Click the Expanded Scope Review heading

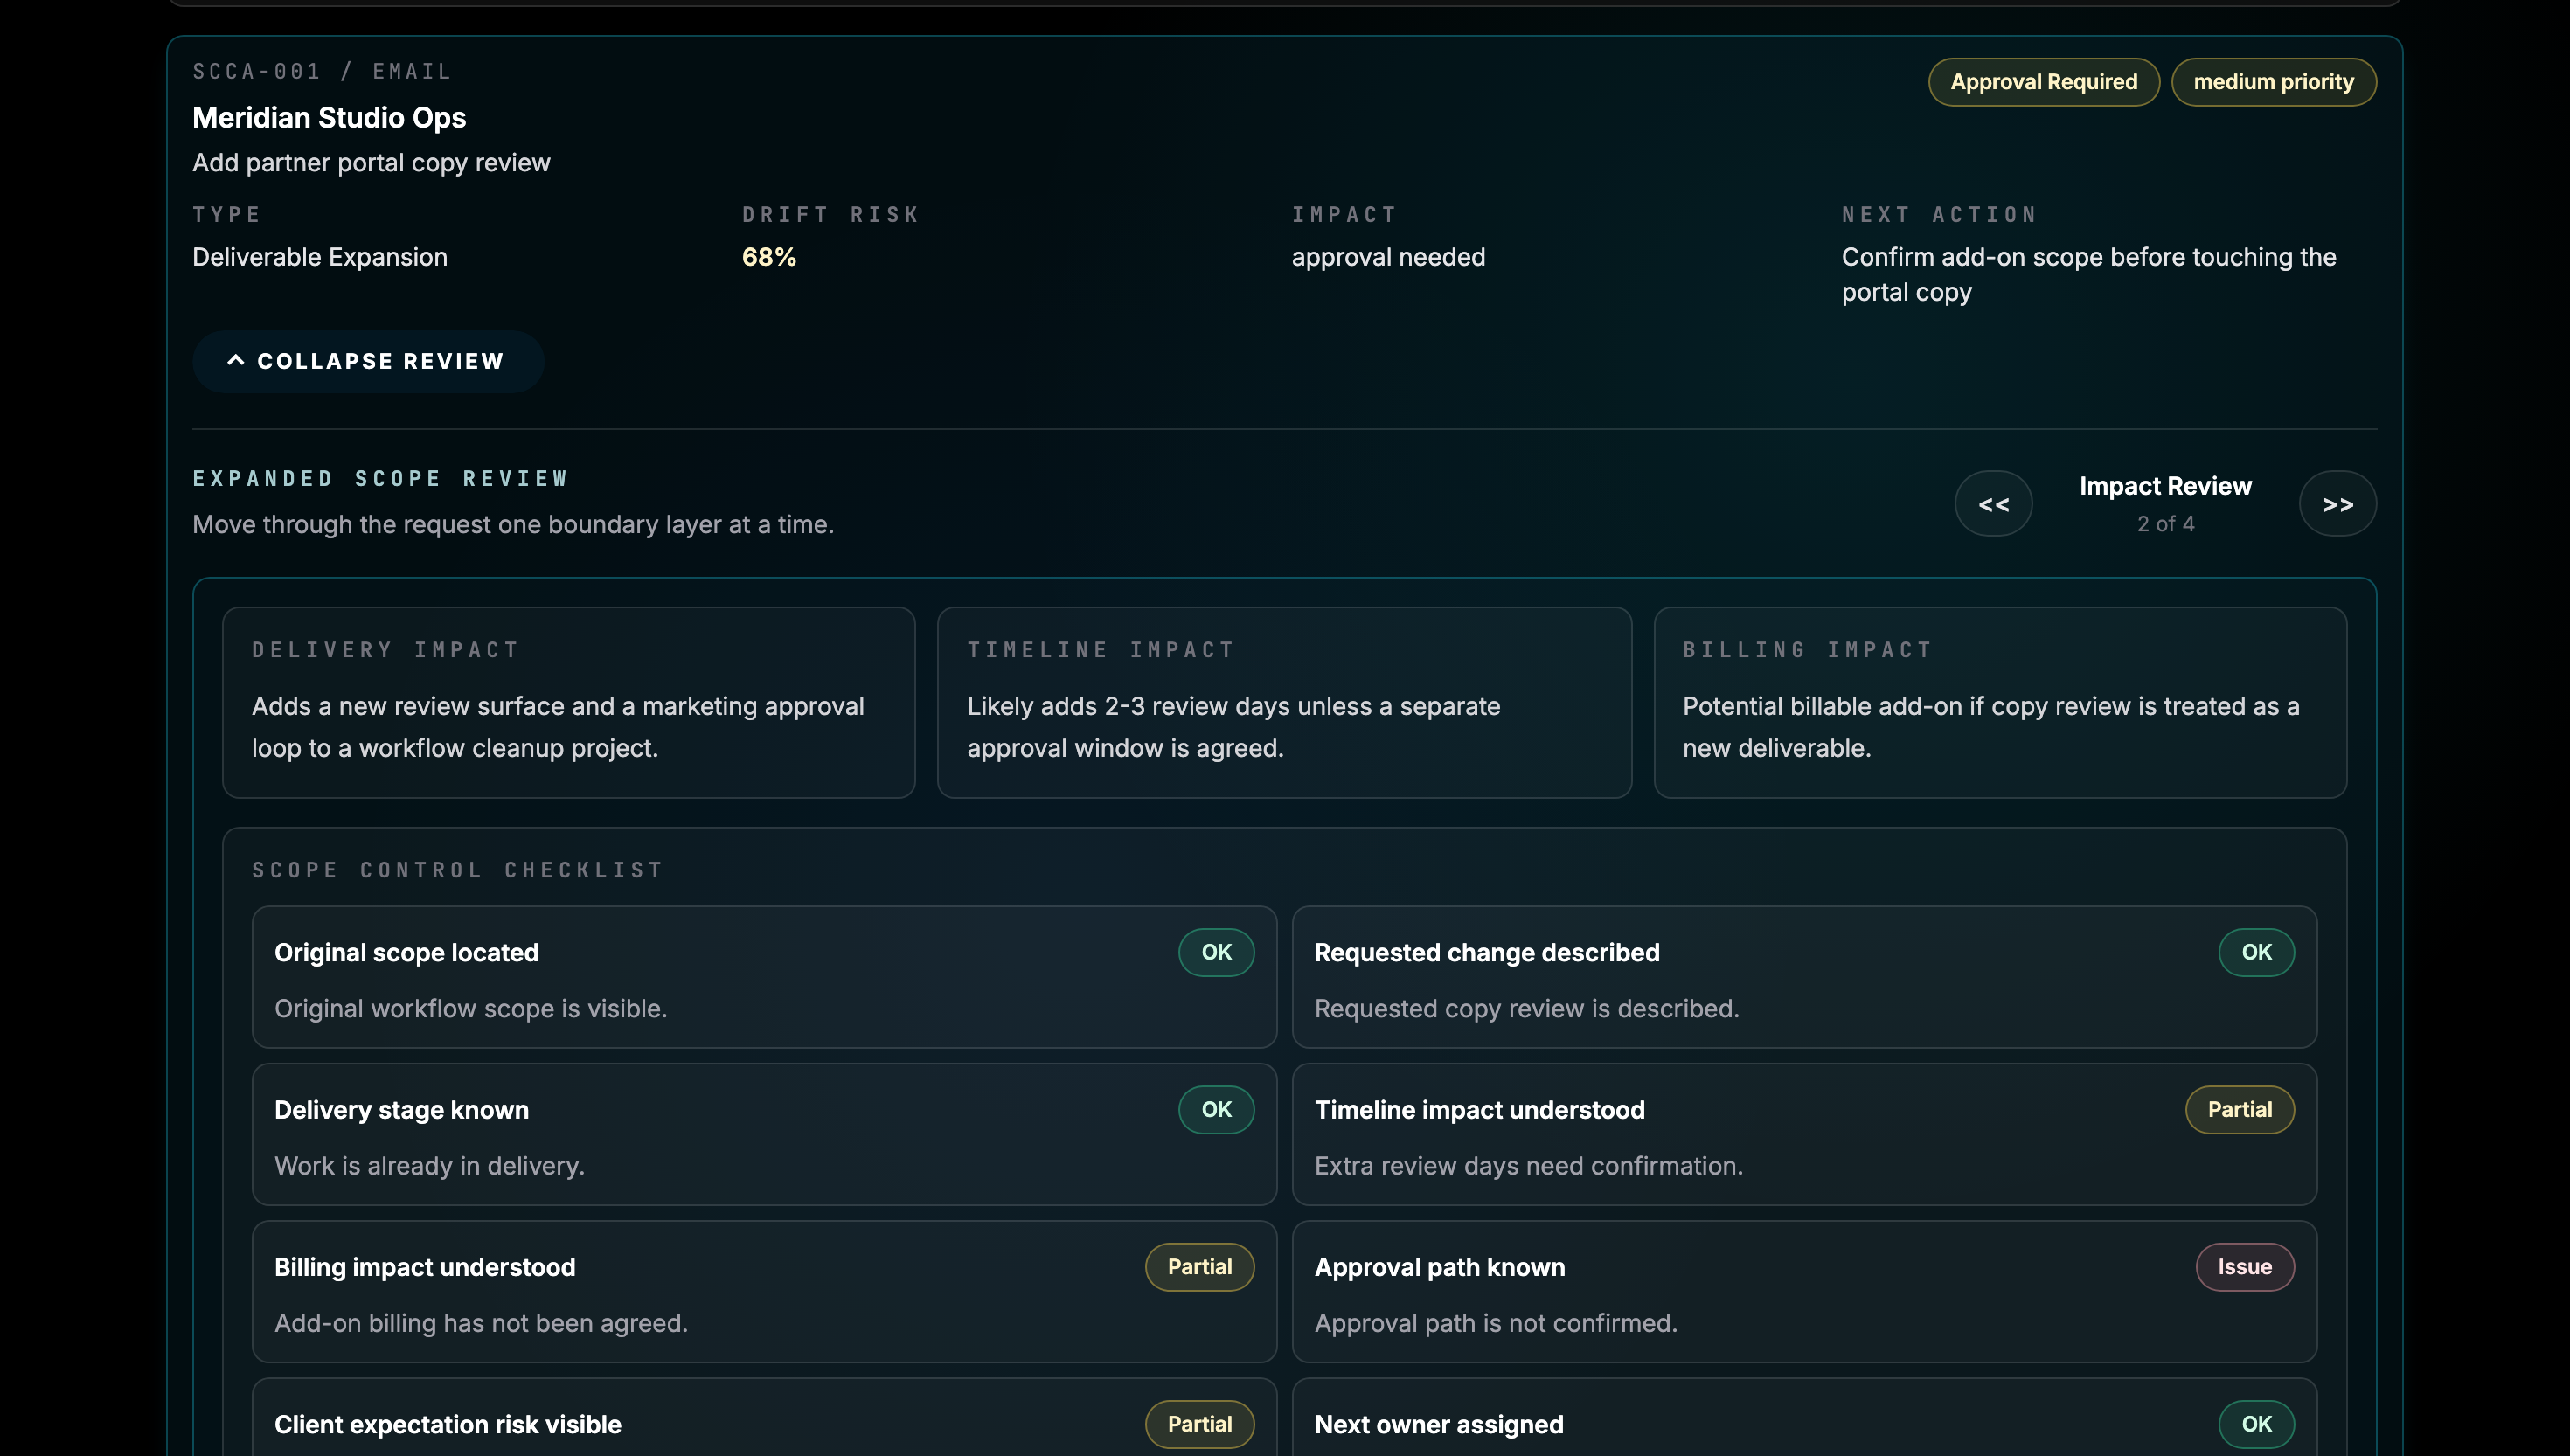(x=381, y=479)
